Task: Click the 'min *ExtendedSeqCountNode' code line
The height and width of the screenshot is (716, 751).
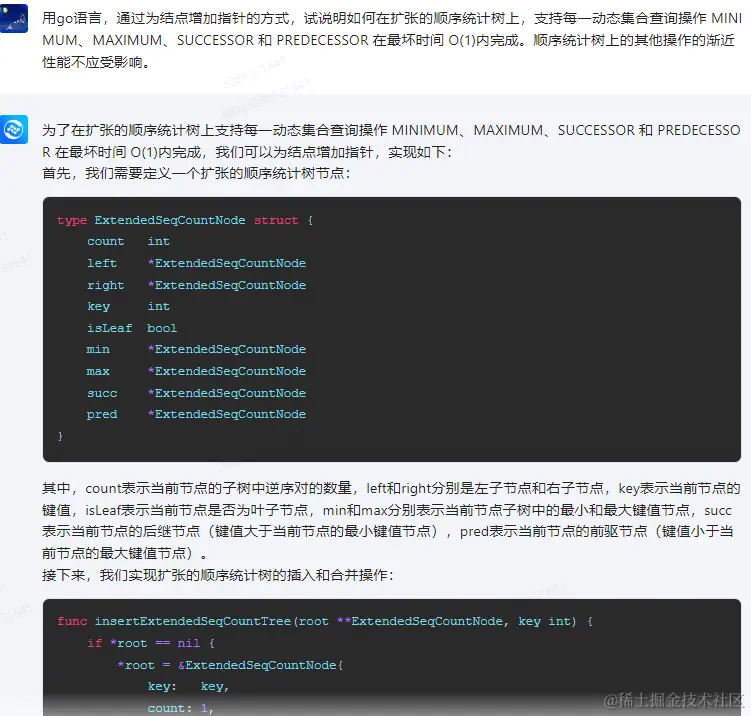Action: pyautogui.click(x=196, y=350)
